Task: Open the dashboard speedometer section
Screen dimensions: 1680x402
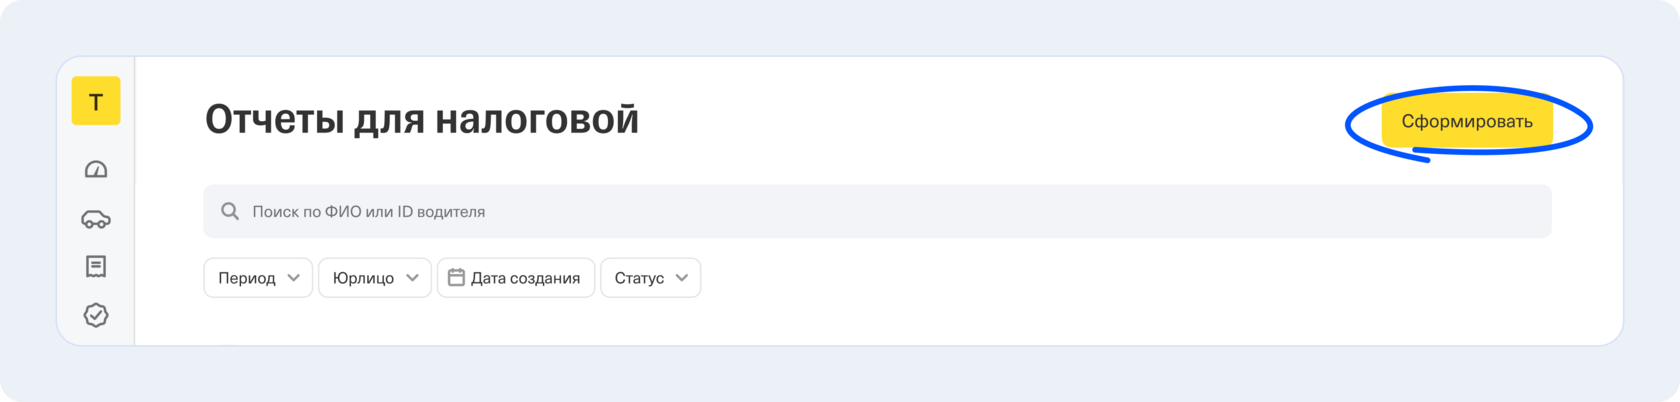Action: (96, 170)
